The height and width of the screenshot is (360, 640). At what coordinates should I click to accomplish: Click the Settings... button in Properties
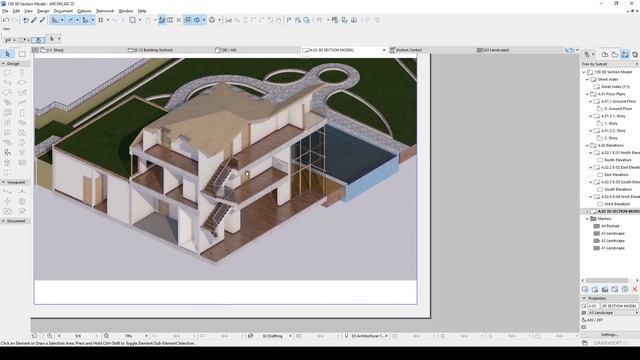click(x=609, y=335)
